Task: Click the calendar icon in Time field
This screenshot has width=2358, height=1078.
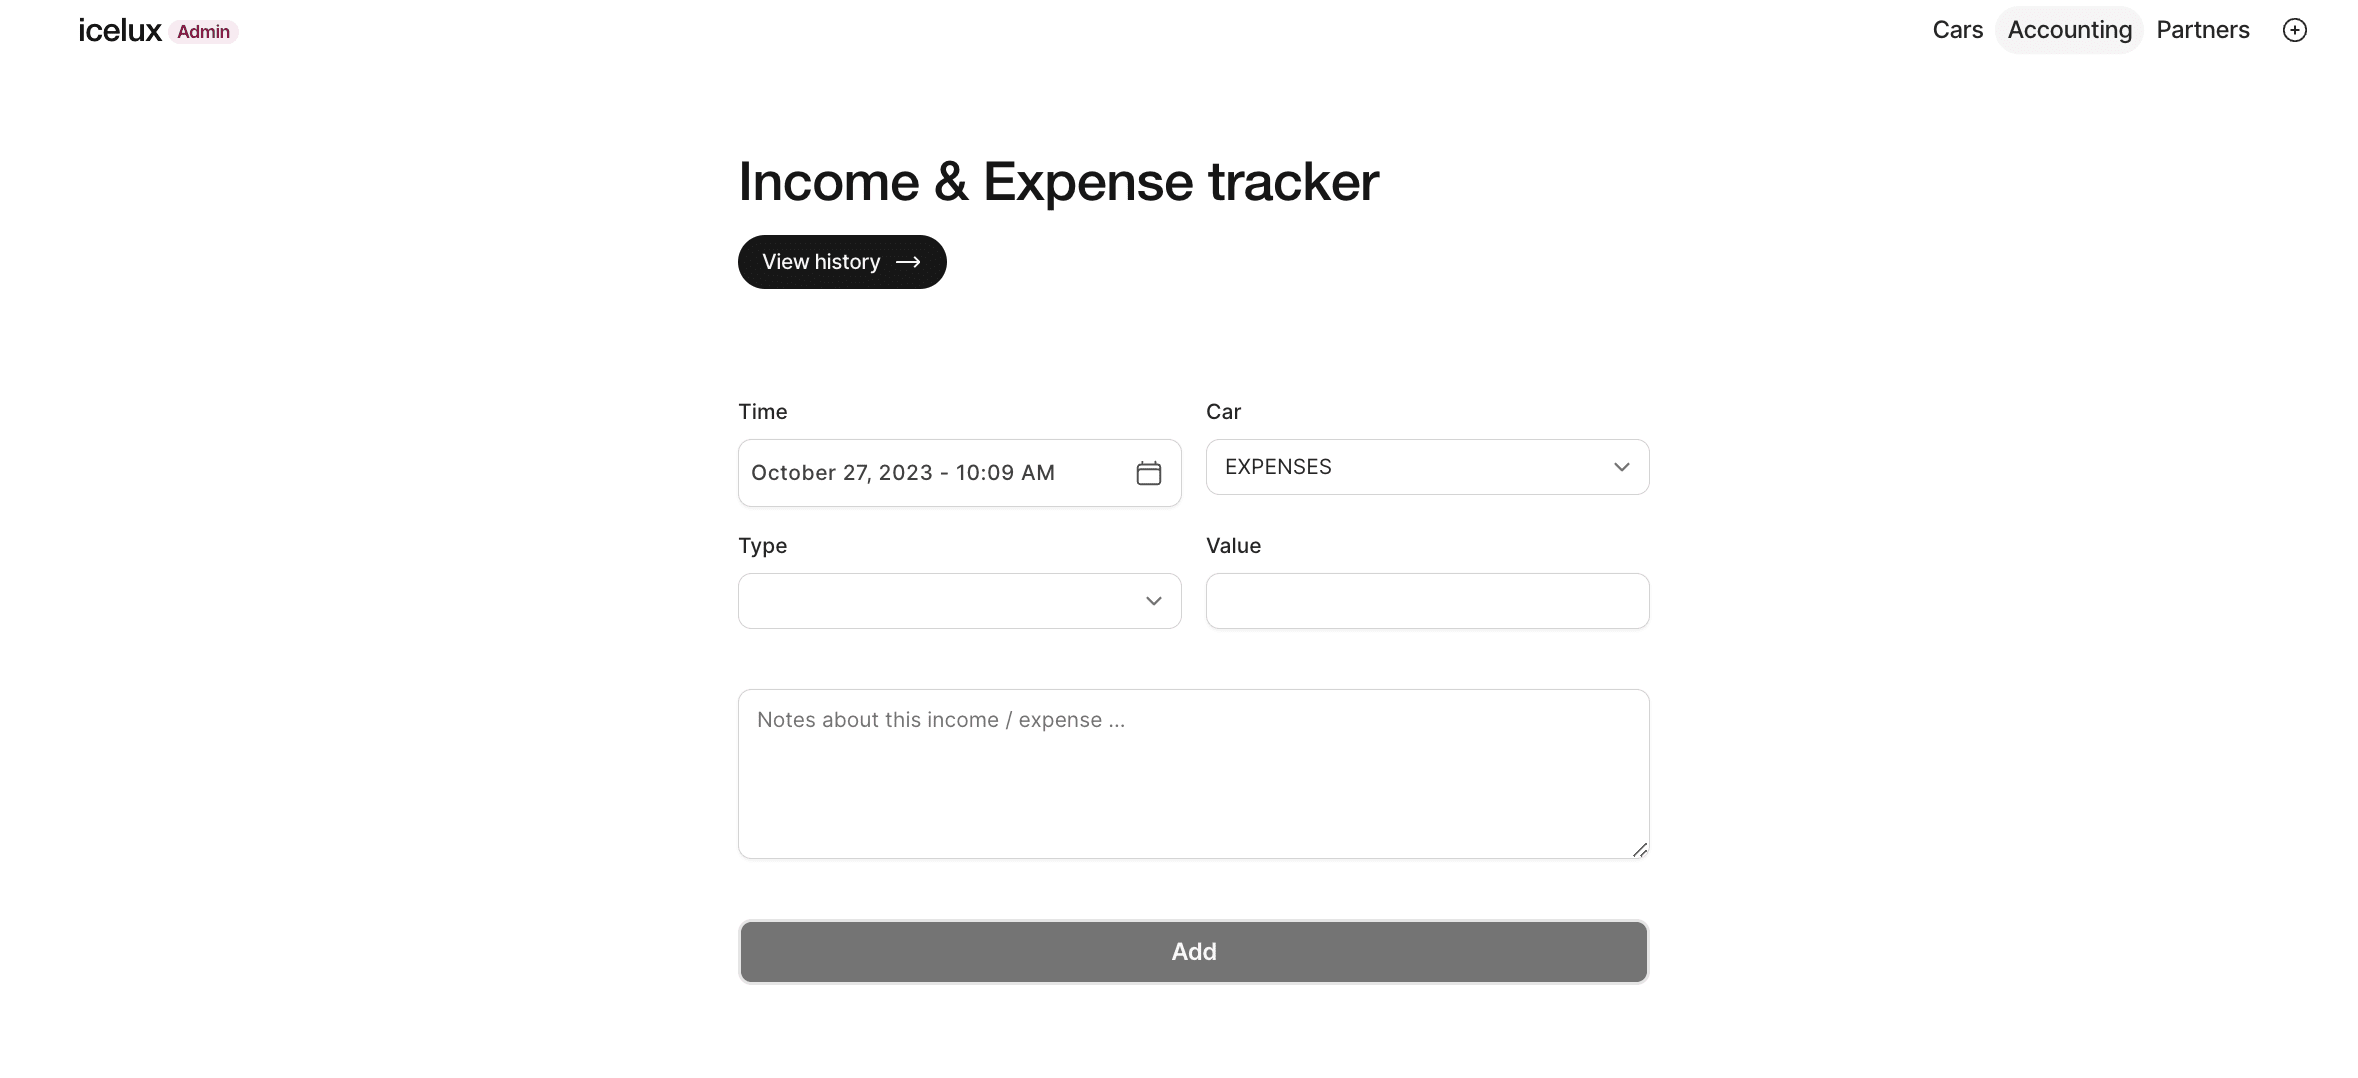Action: [x=1148, y=473]
